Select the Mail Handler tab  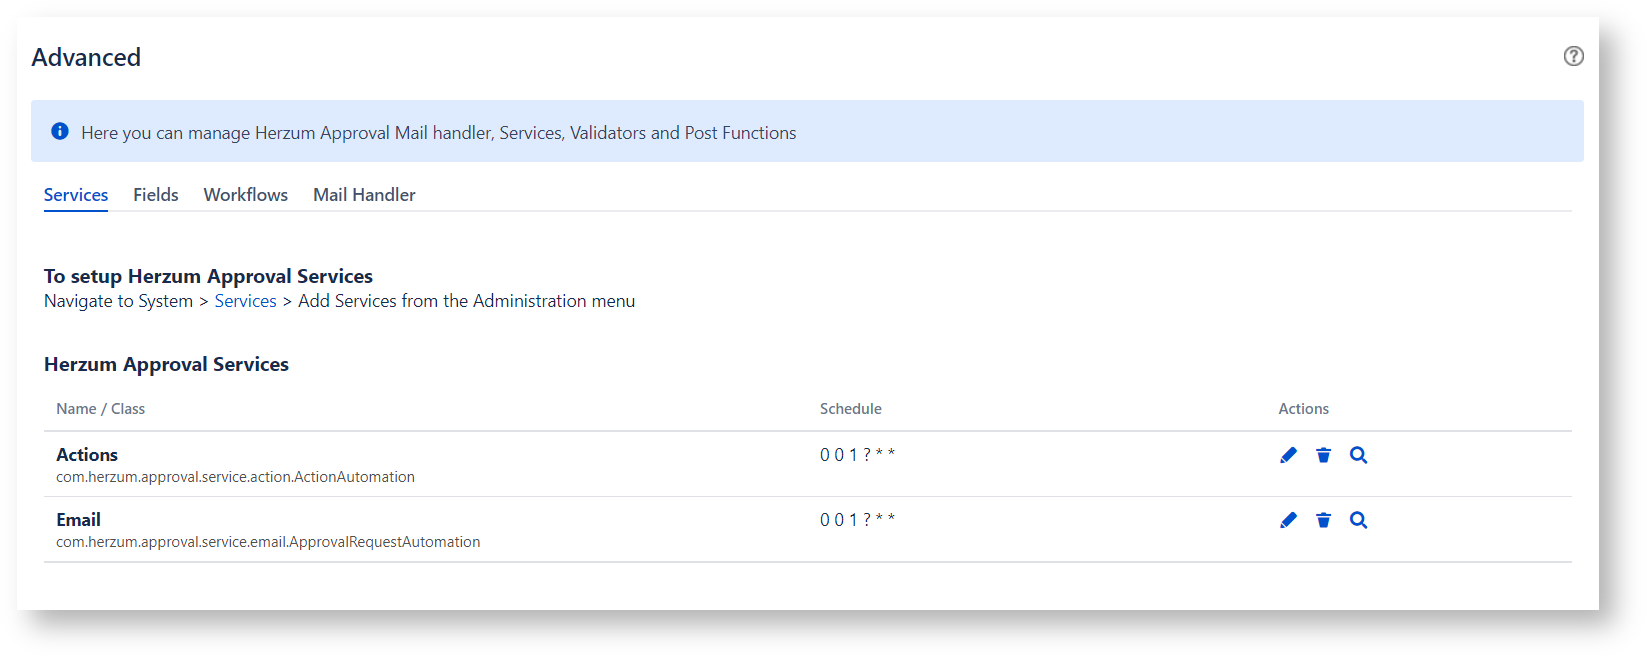[x=364, y=195]
